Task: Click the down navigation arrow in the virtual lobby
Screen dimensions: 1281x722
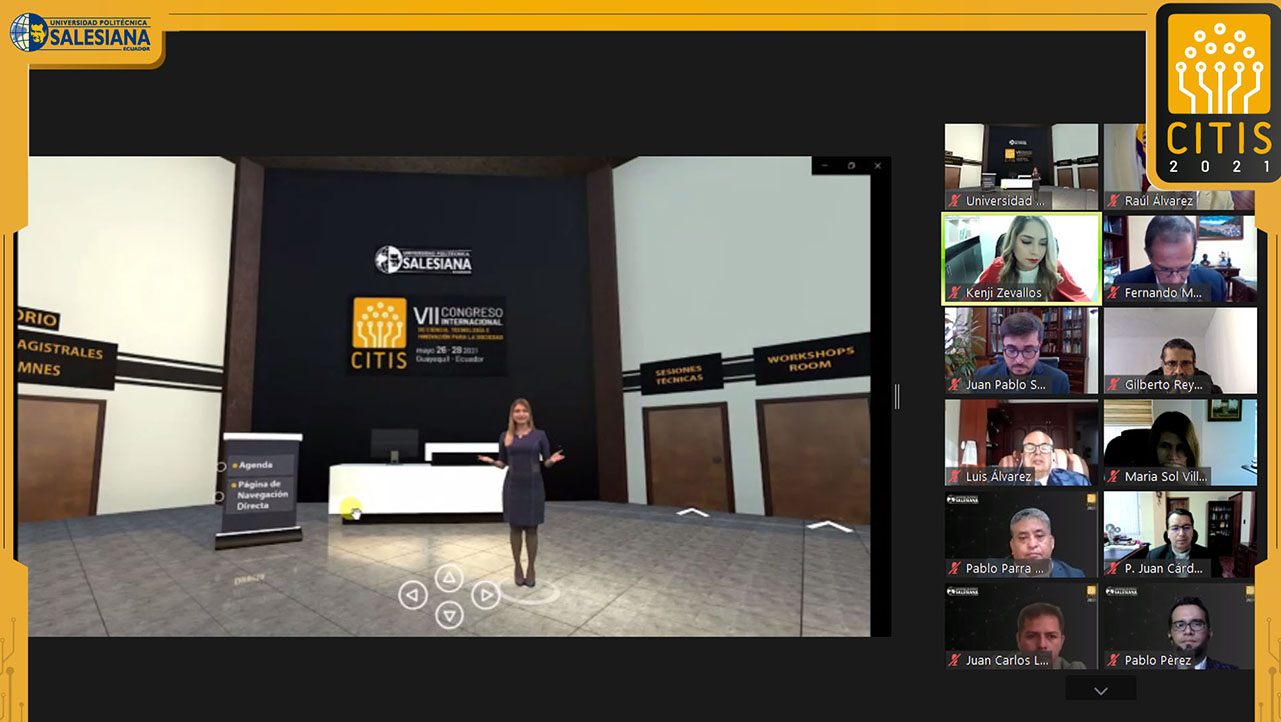Action: tap(449, 615)
